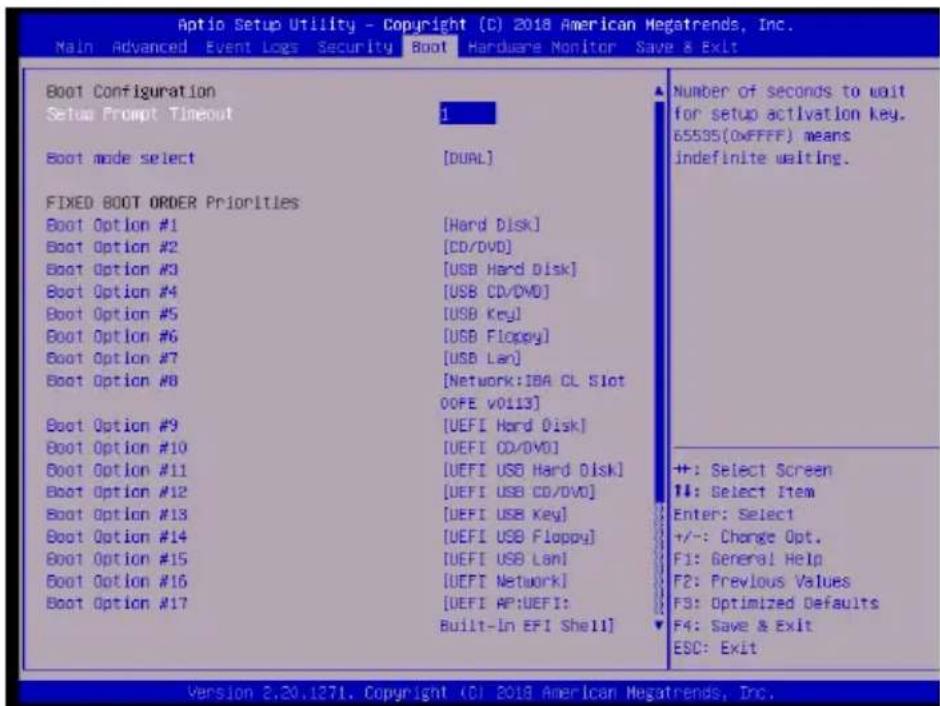
Task: Select the Boot Option #17 label
Action: click(117, 604)
